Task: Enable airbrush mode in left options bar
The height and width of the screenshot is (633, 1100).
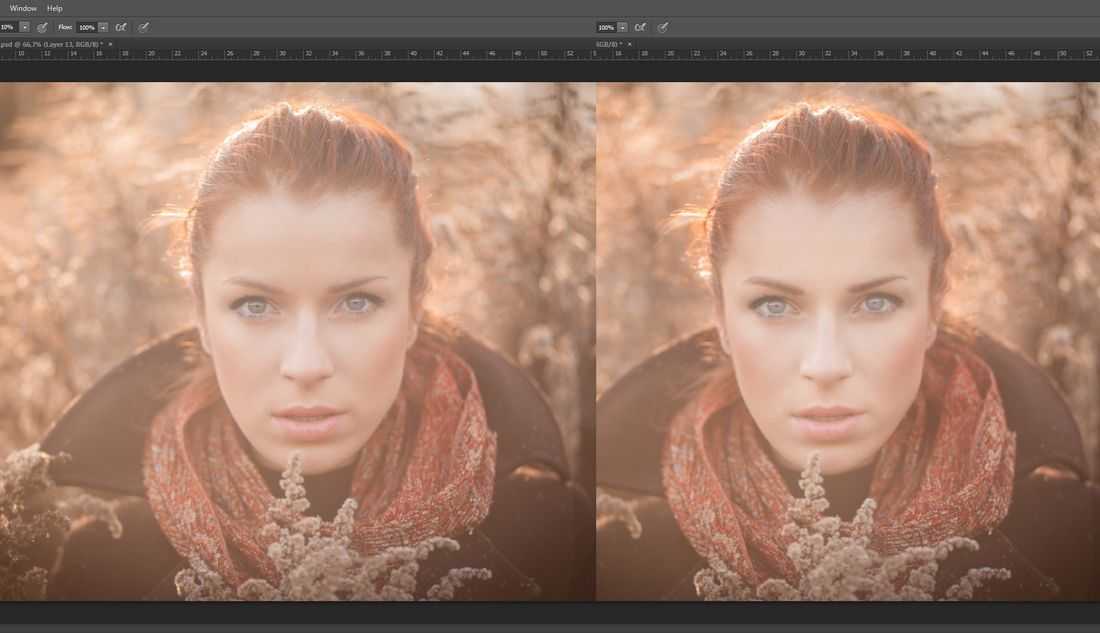Action: pyautogui.click(x=121, y=27)
